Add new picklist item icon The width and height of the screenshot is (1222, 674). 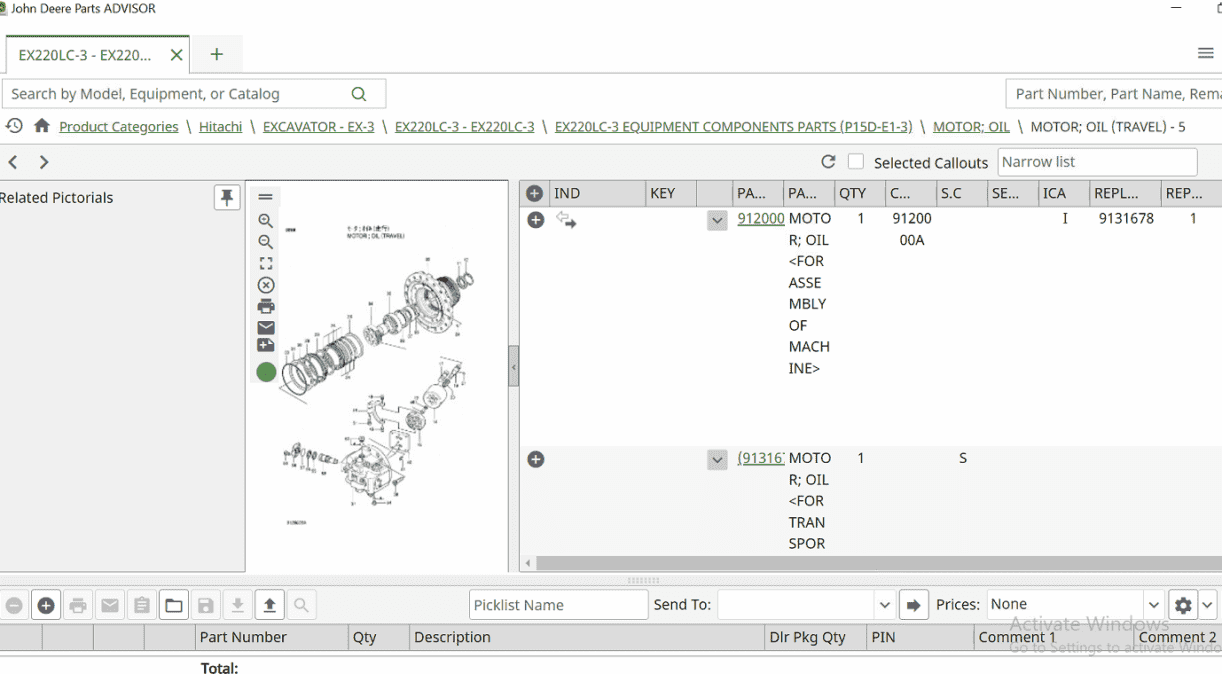(46, 605)
